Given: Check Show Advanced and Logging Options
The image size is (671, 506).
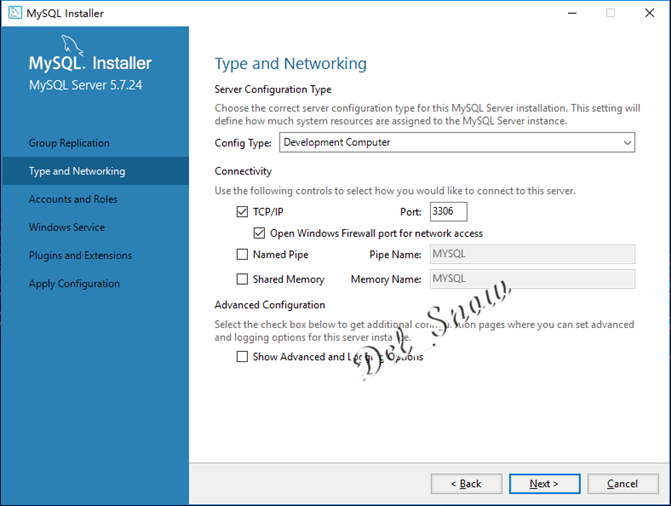Looking at the screenshot, I should pyautogui.click(x=242, y=357).
